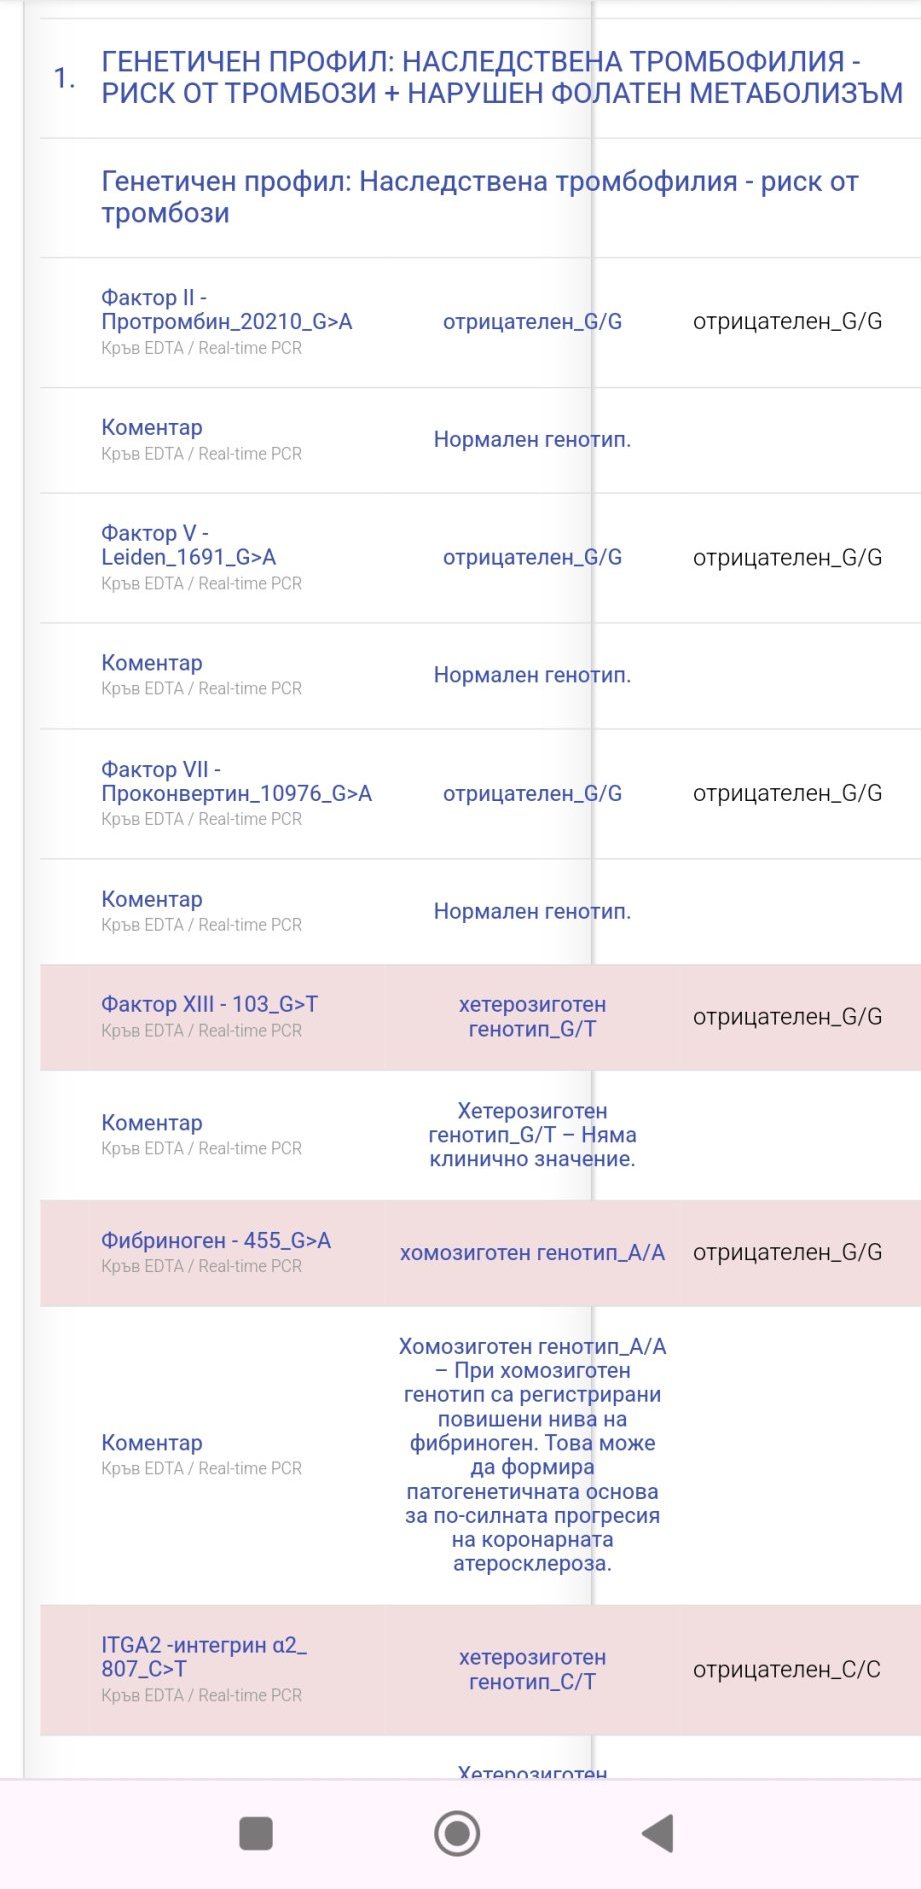Open the main genetic profile header title
The height and width of the screenshot is (1889, 921).
pyautogui.click(x=501, y=77)
